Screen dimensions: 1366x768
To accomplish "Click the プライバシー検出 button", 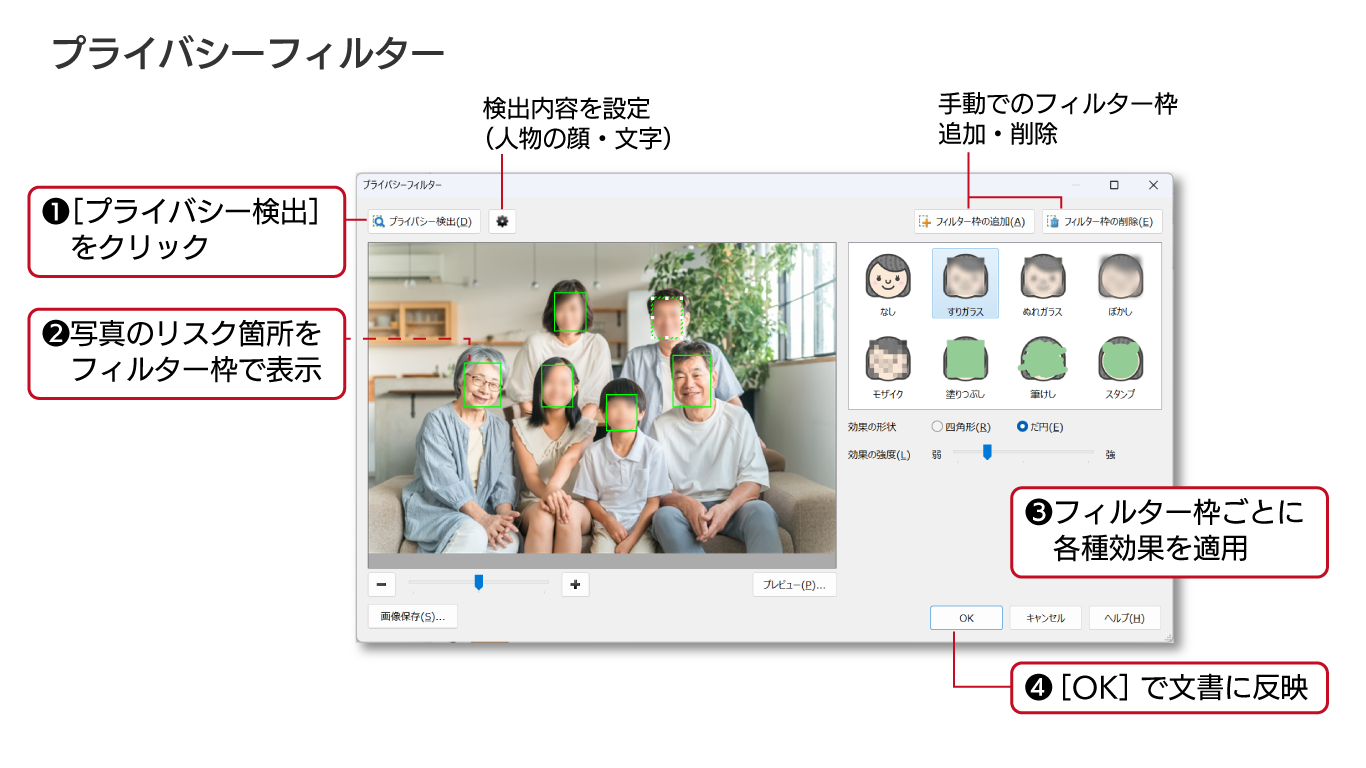I will pyautogui.click(x=424, y=222).
